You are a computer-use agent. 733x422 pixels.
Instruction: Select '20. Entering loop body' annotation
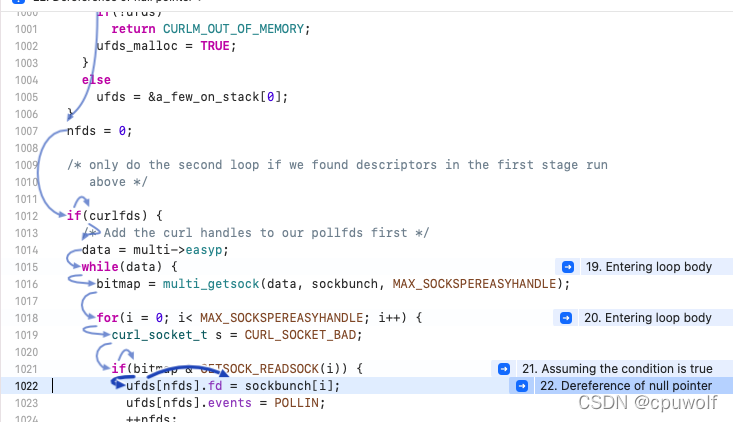click(x=648, y=318)
